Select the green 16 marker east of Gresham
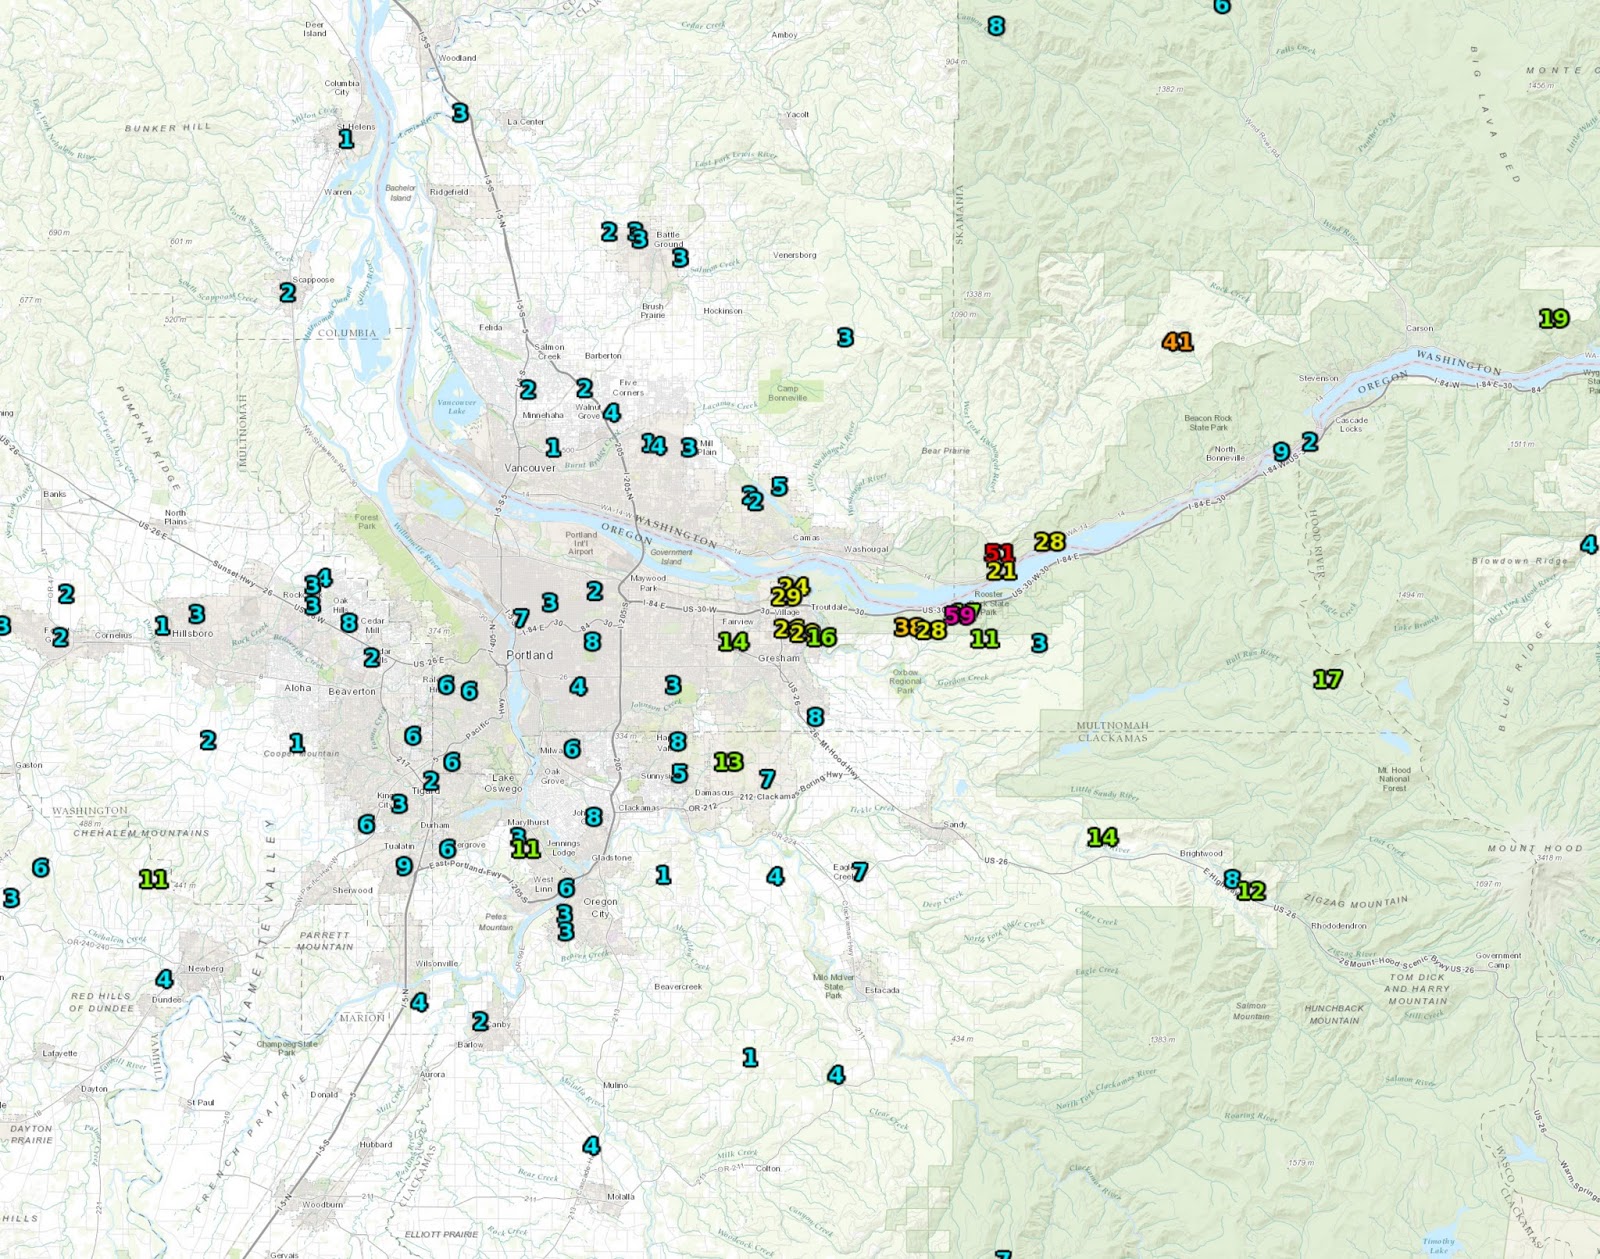 pos(822,635)
